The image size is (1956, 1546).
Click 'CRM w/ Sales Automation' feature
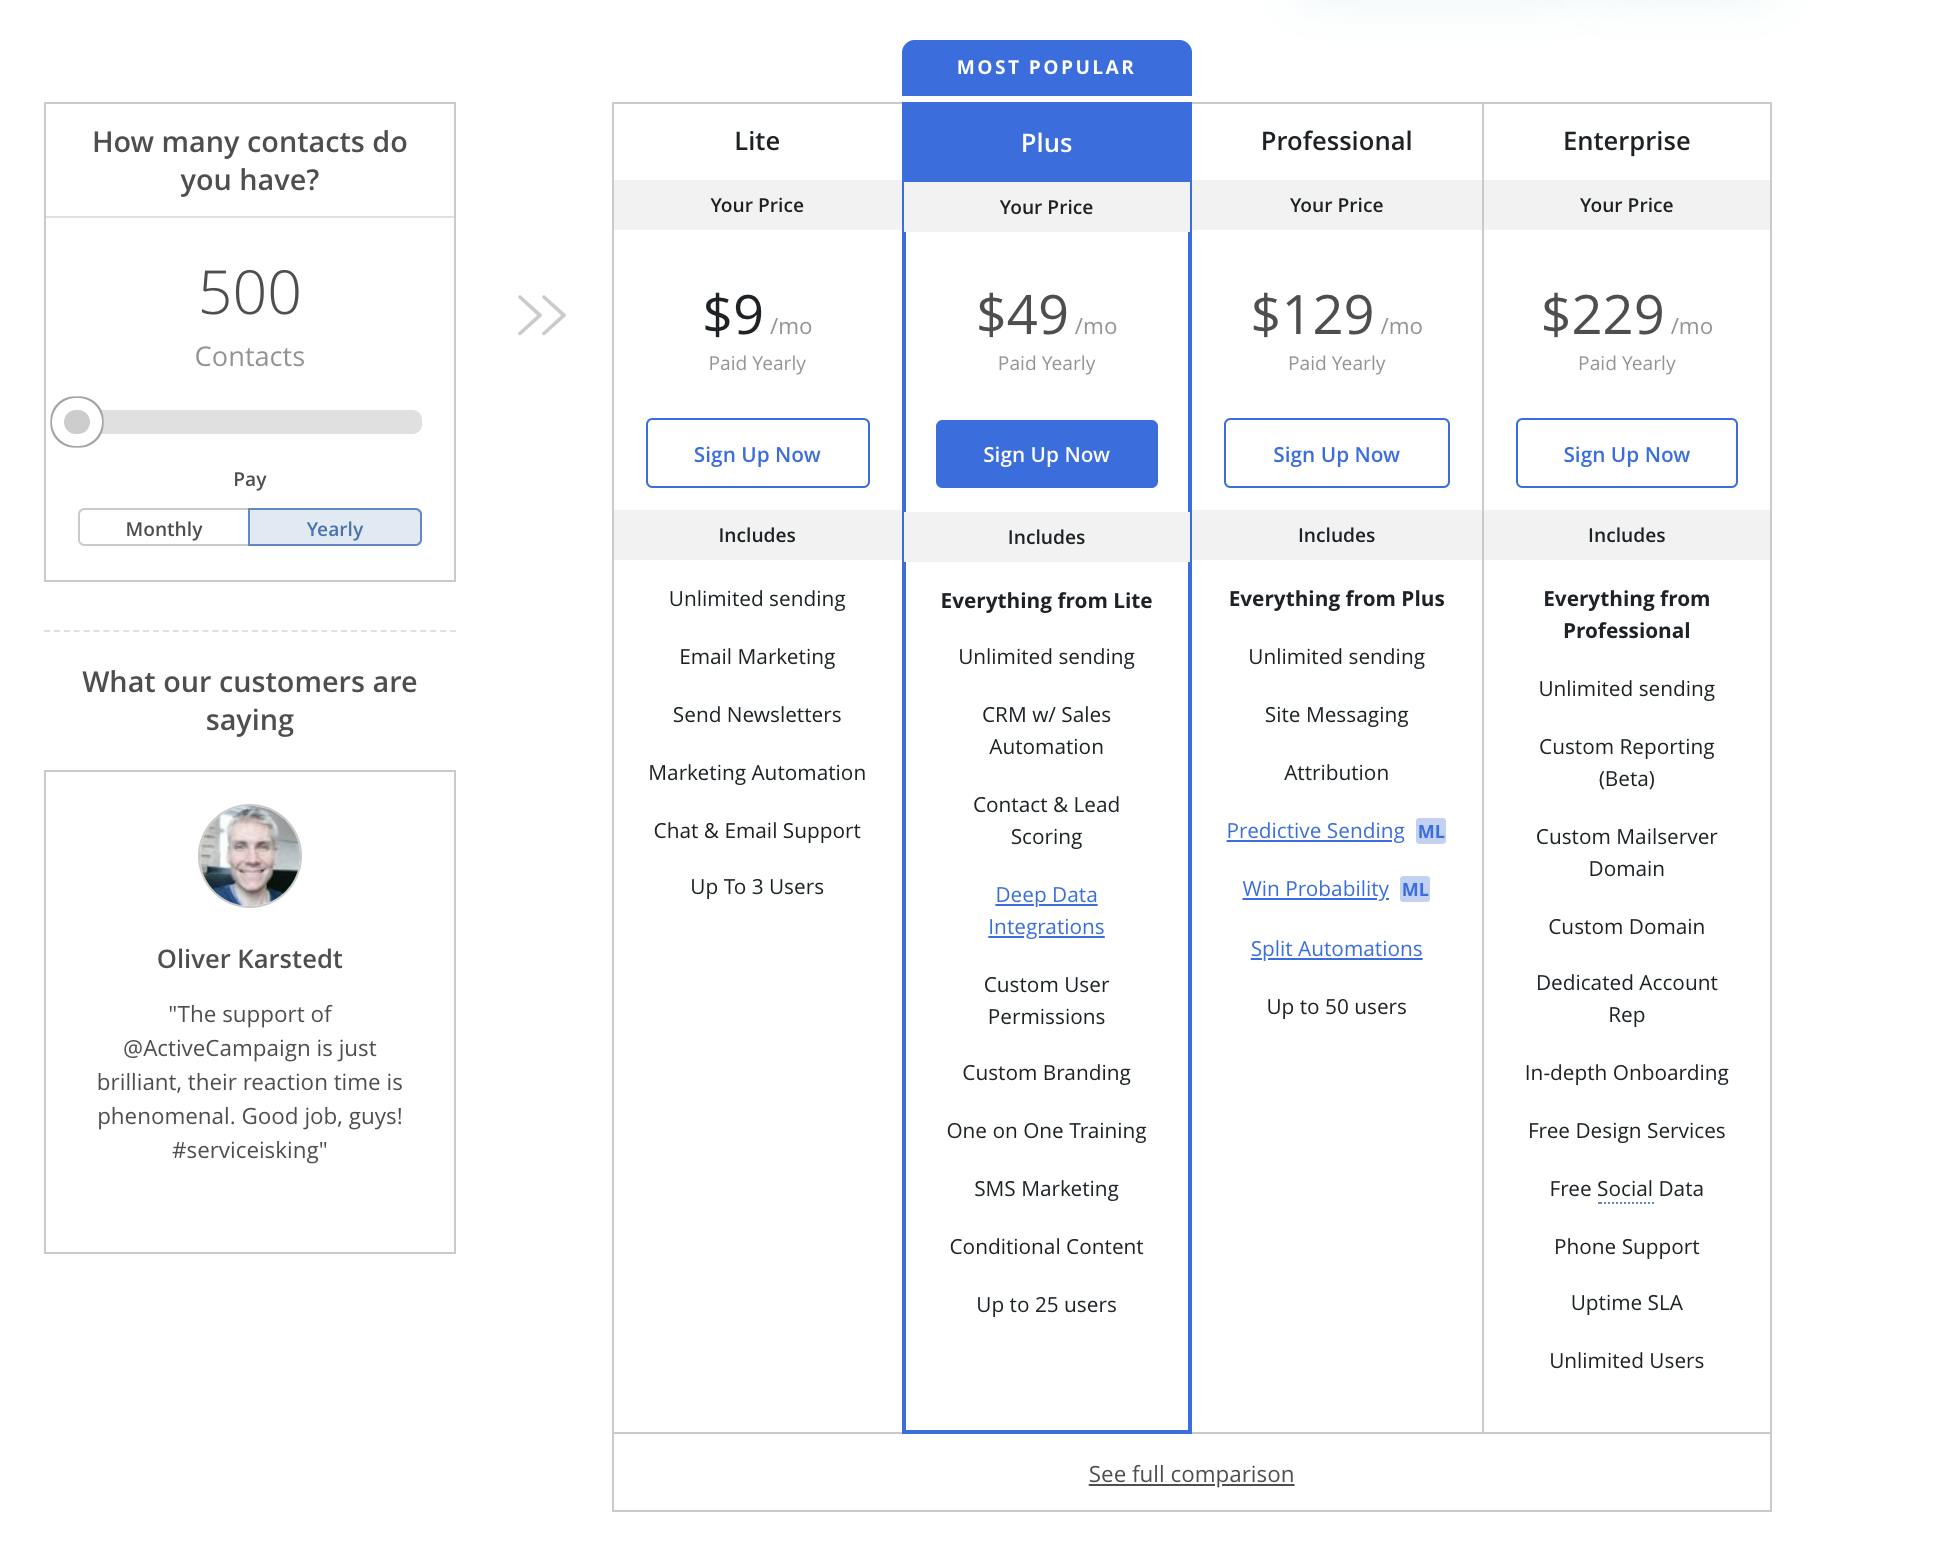[1046, 731]
